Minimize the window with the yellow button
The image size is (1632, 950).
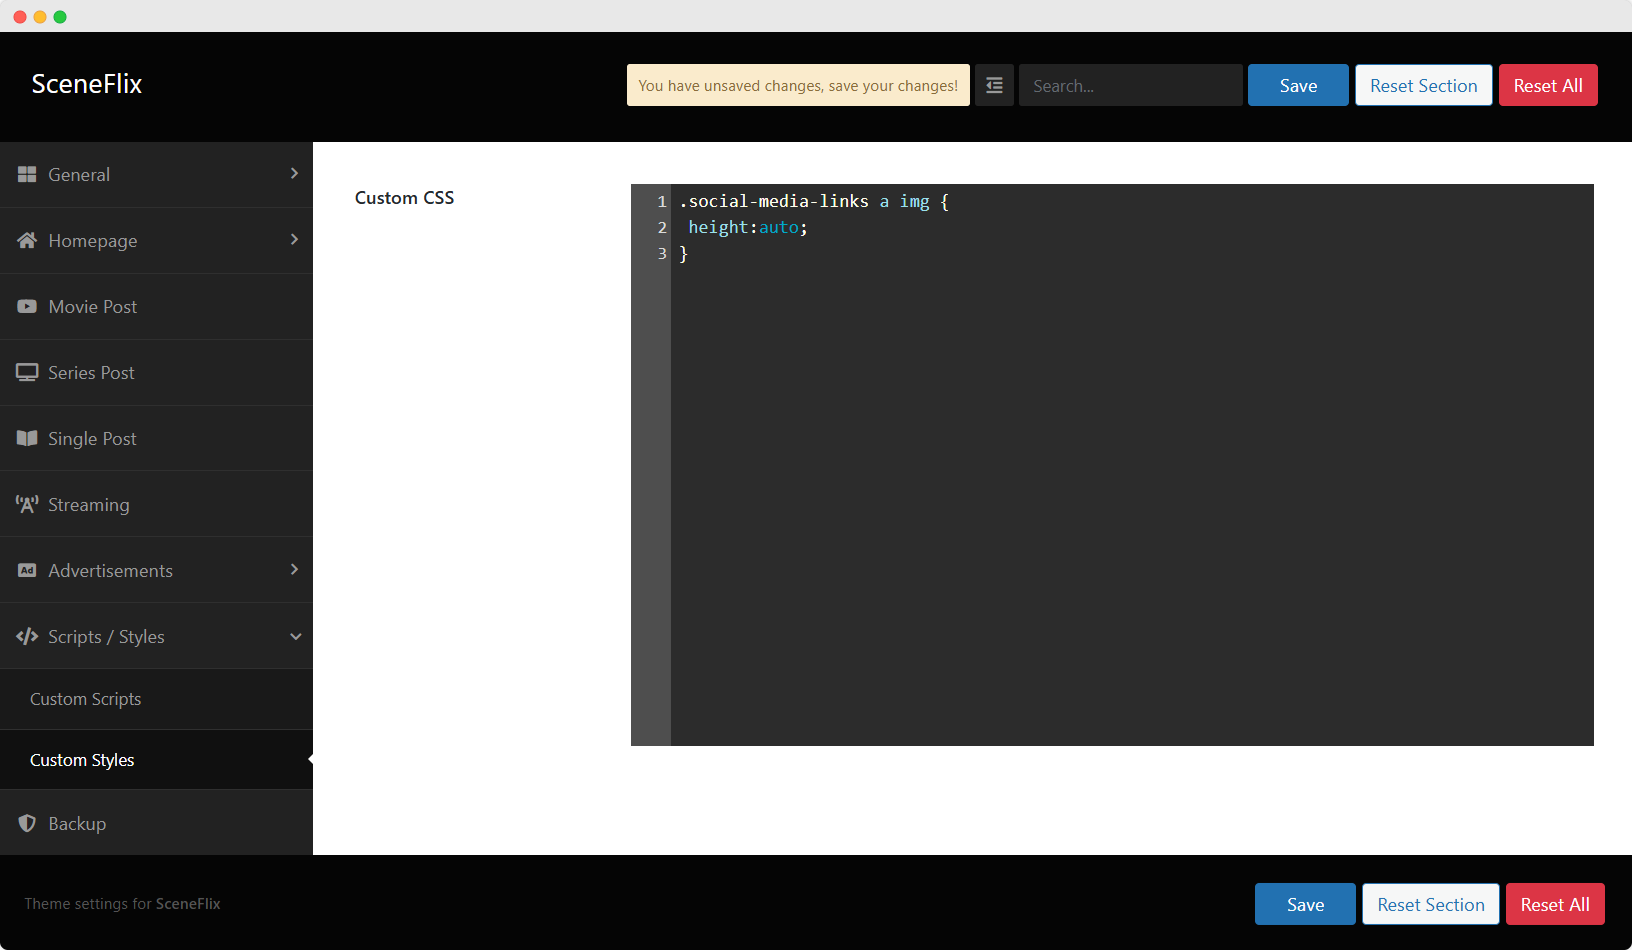(40, 17)
